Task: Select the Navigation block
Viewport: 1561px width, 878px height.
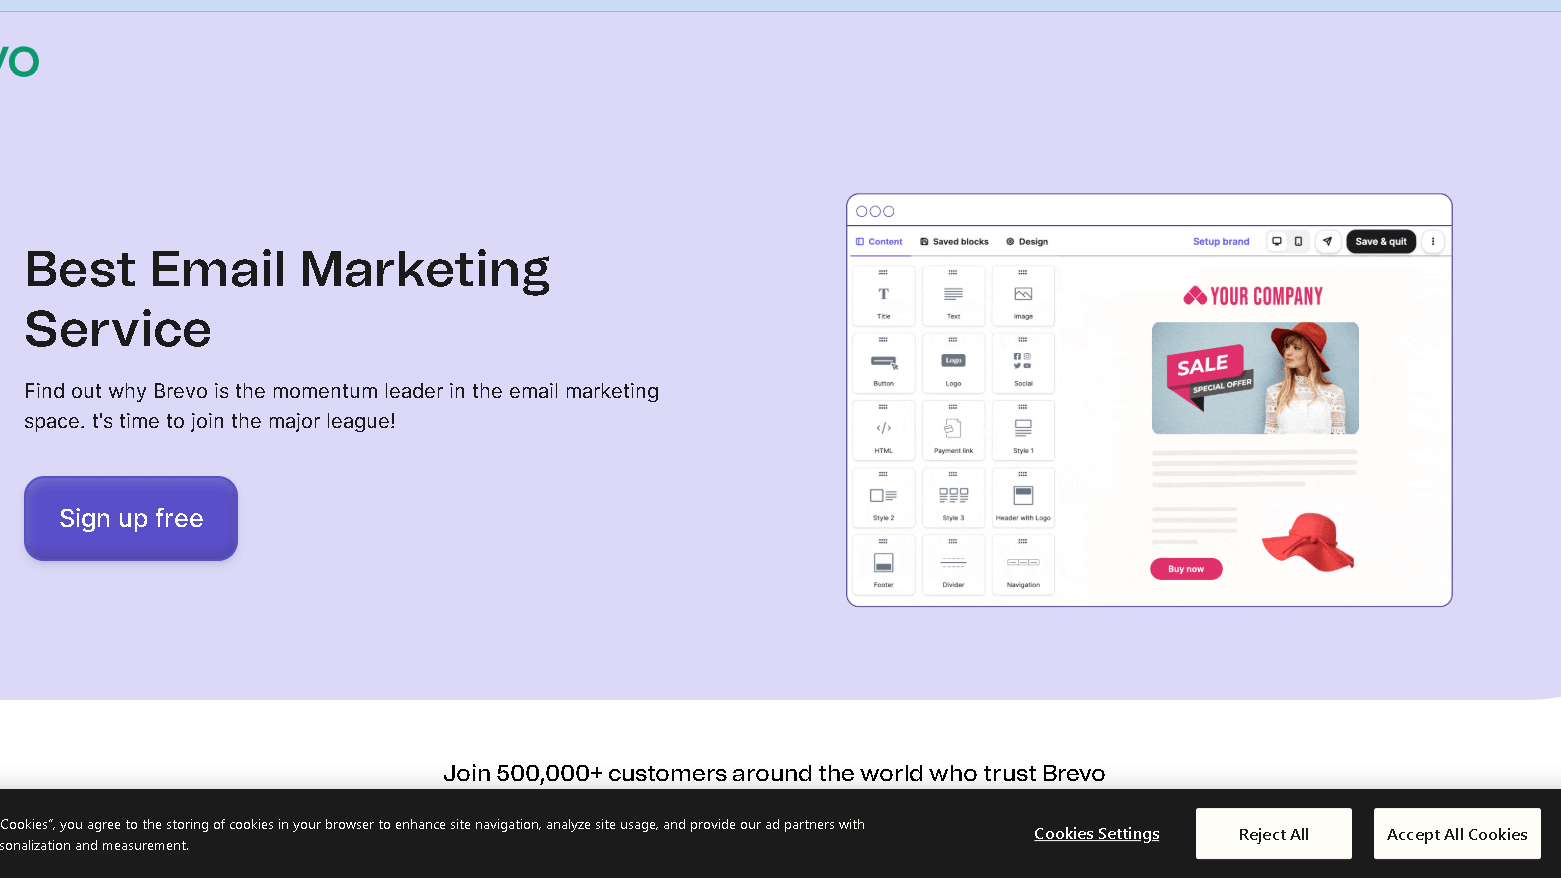Action: coord(1023,563)
